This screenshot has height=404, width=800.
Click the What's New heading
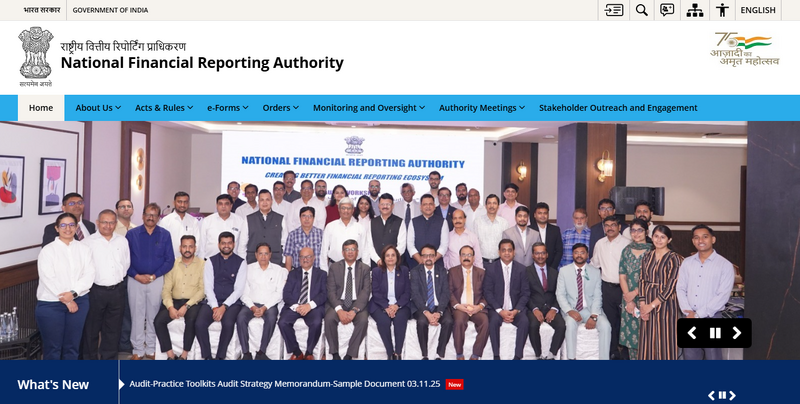click(x=53, y=385)
